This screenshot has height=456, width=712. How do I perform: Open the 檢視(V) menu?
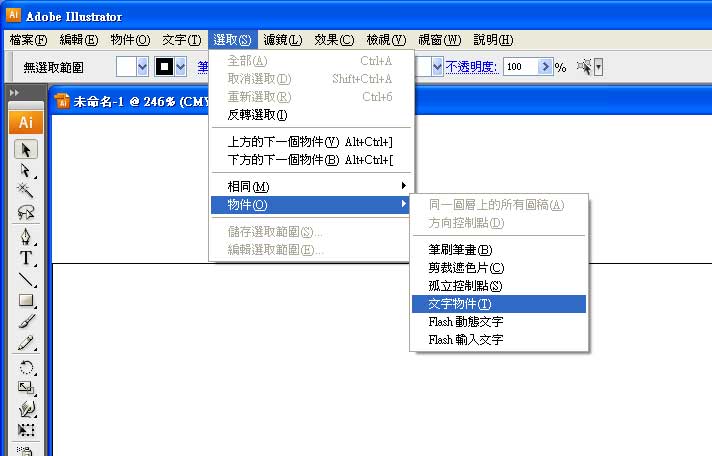386,40
